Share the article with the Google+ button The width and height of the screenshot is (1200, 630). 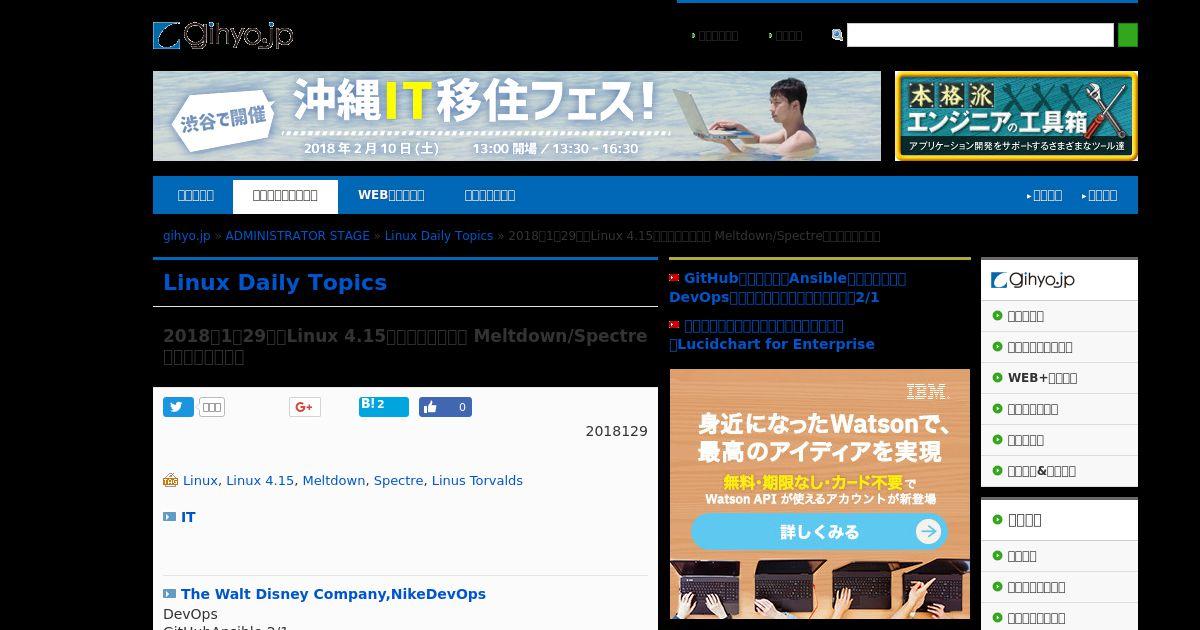305,407
